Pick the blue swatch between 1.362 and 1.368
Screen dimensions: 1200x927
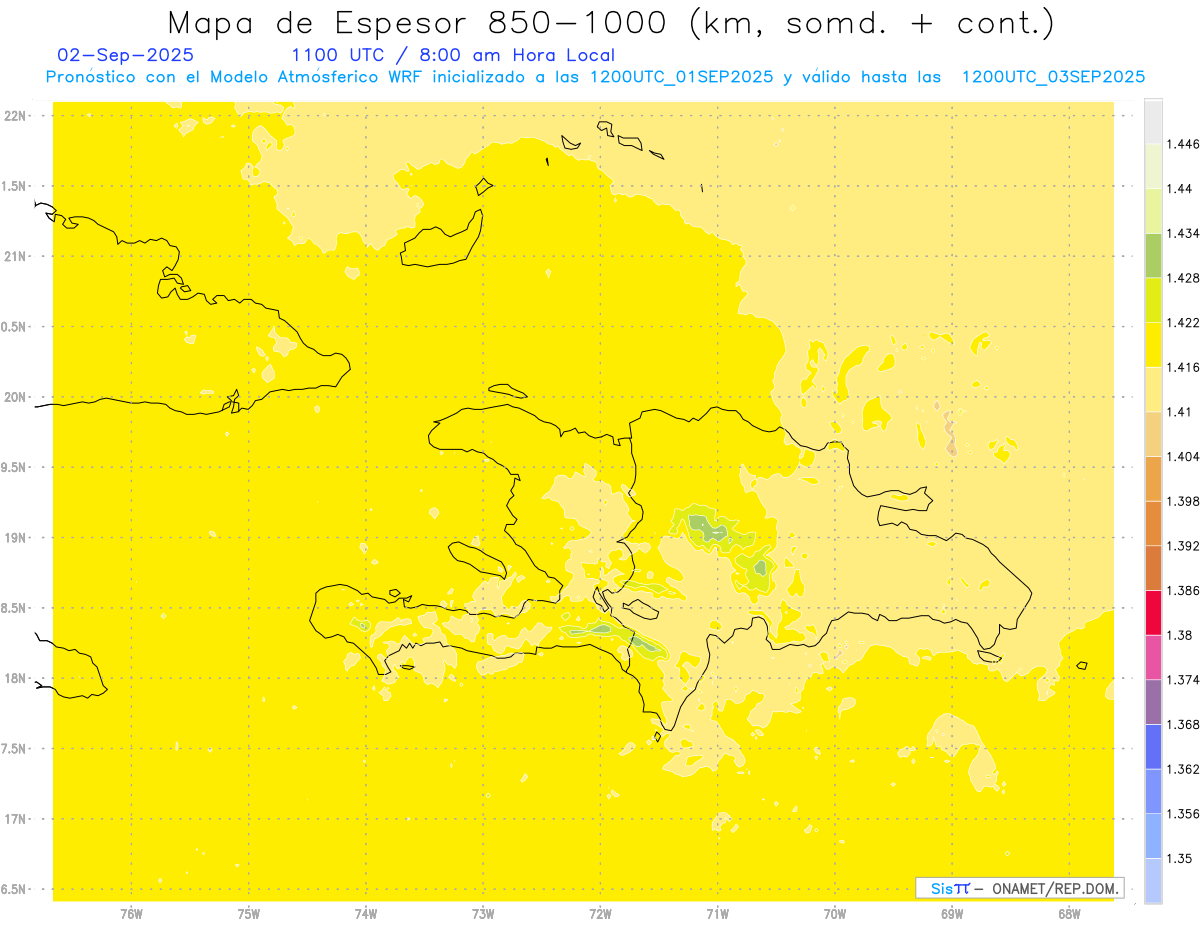(x=1153, y=746)
